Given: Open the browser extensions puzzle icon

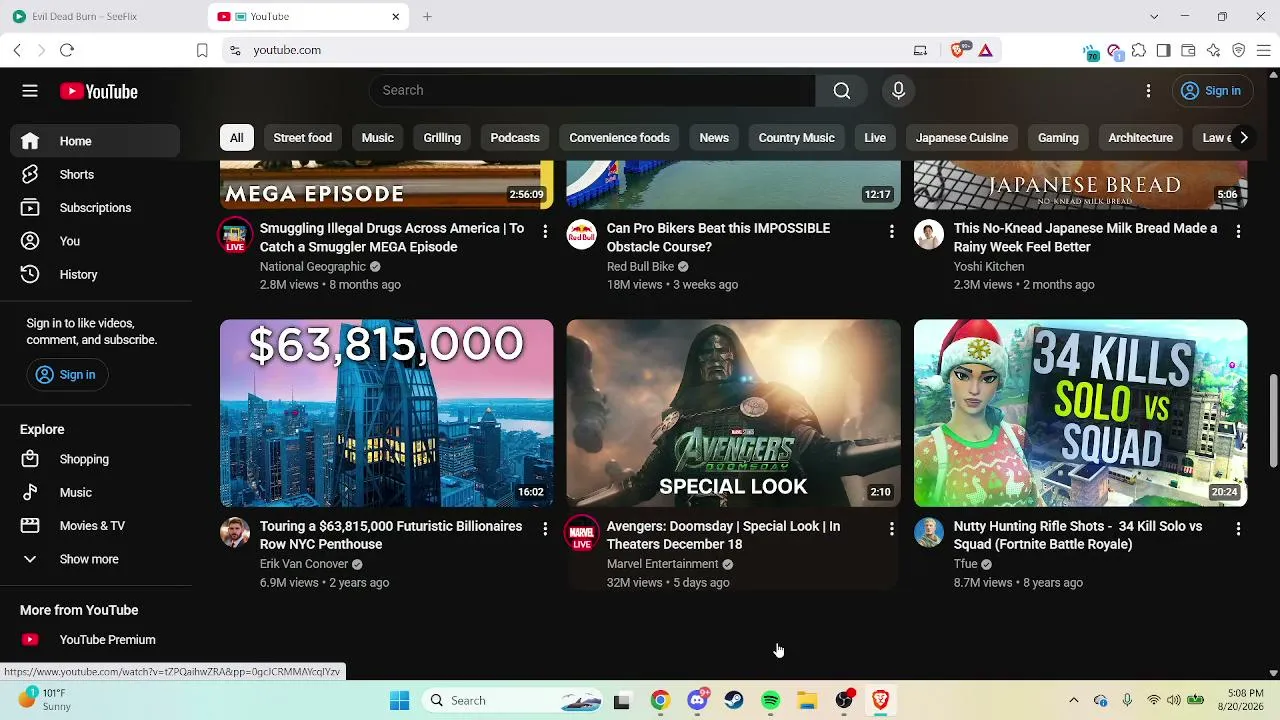Looking at the screenshot, I should 1138,50.
